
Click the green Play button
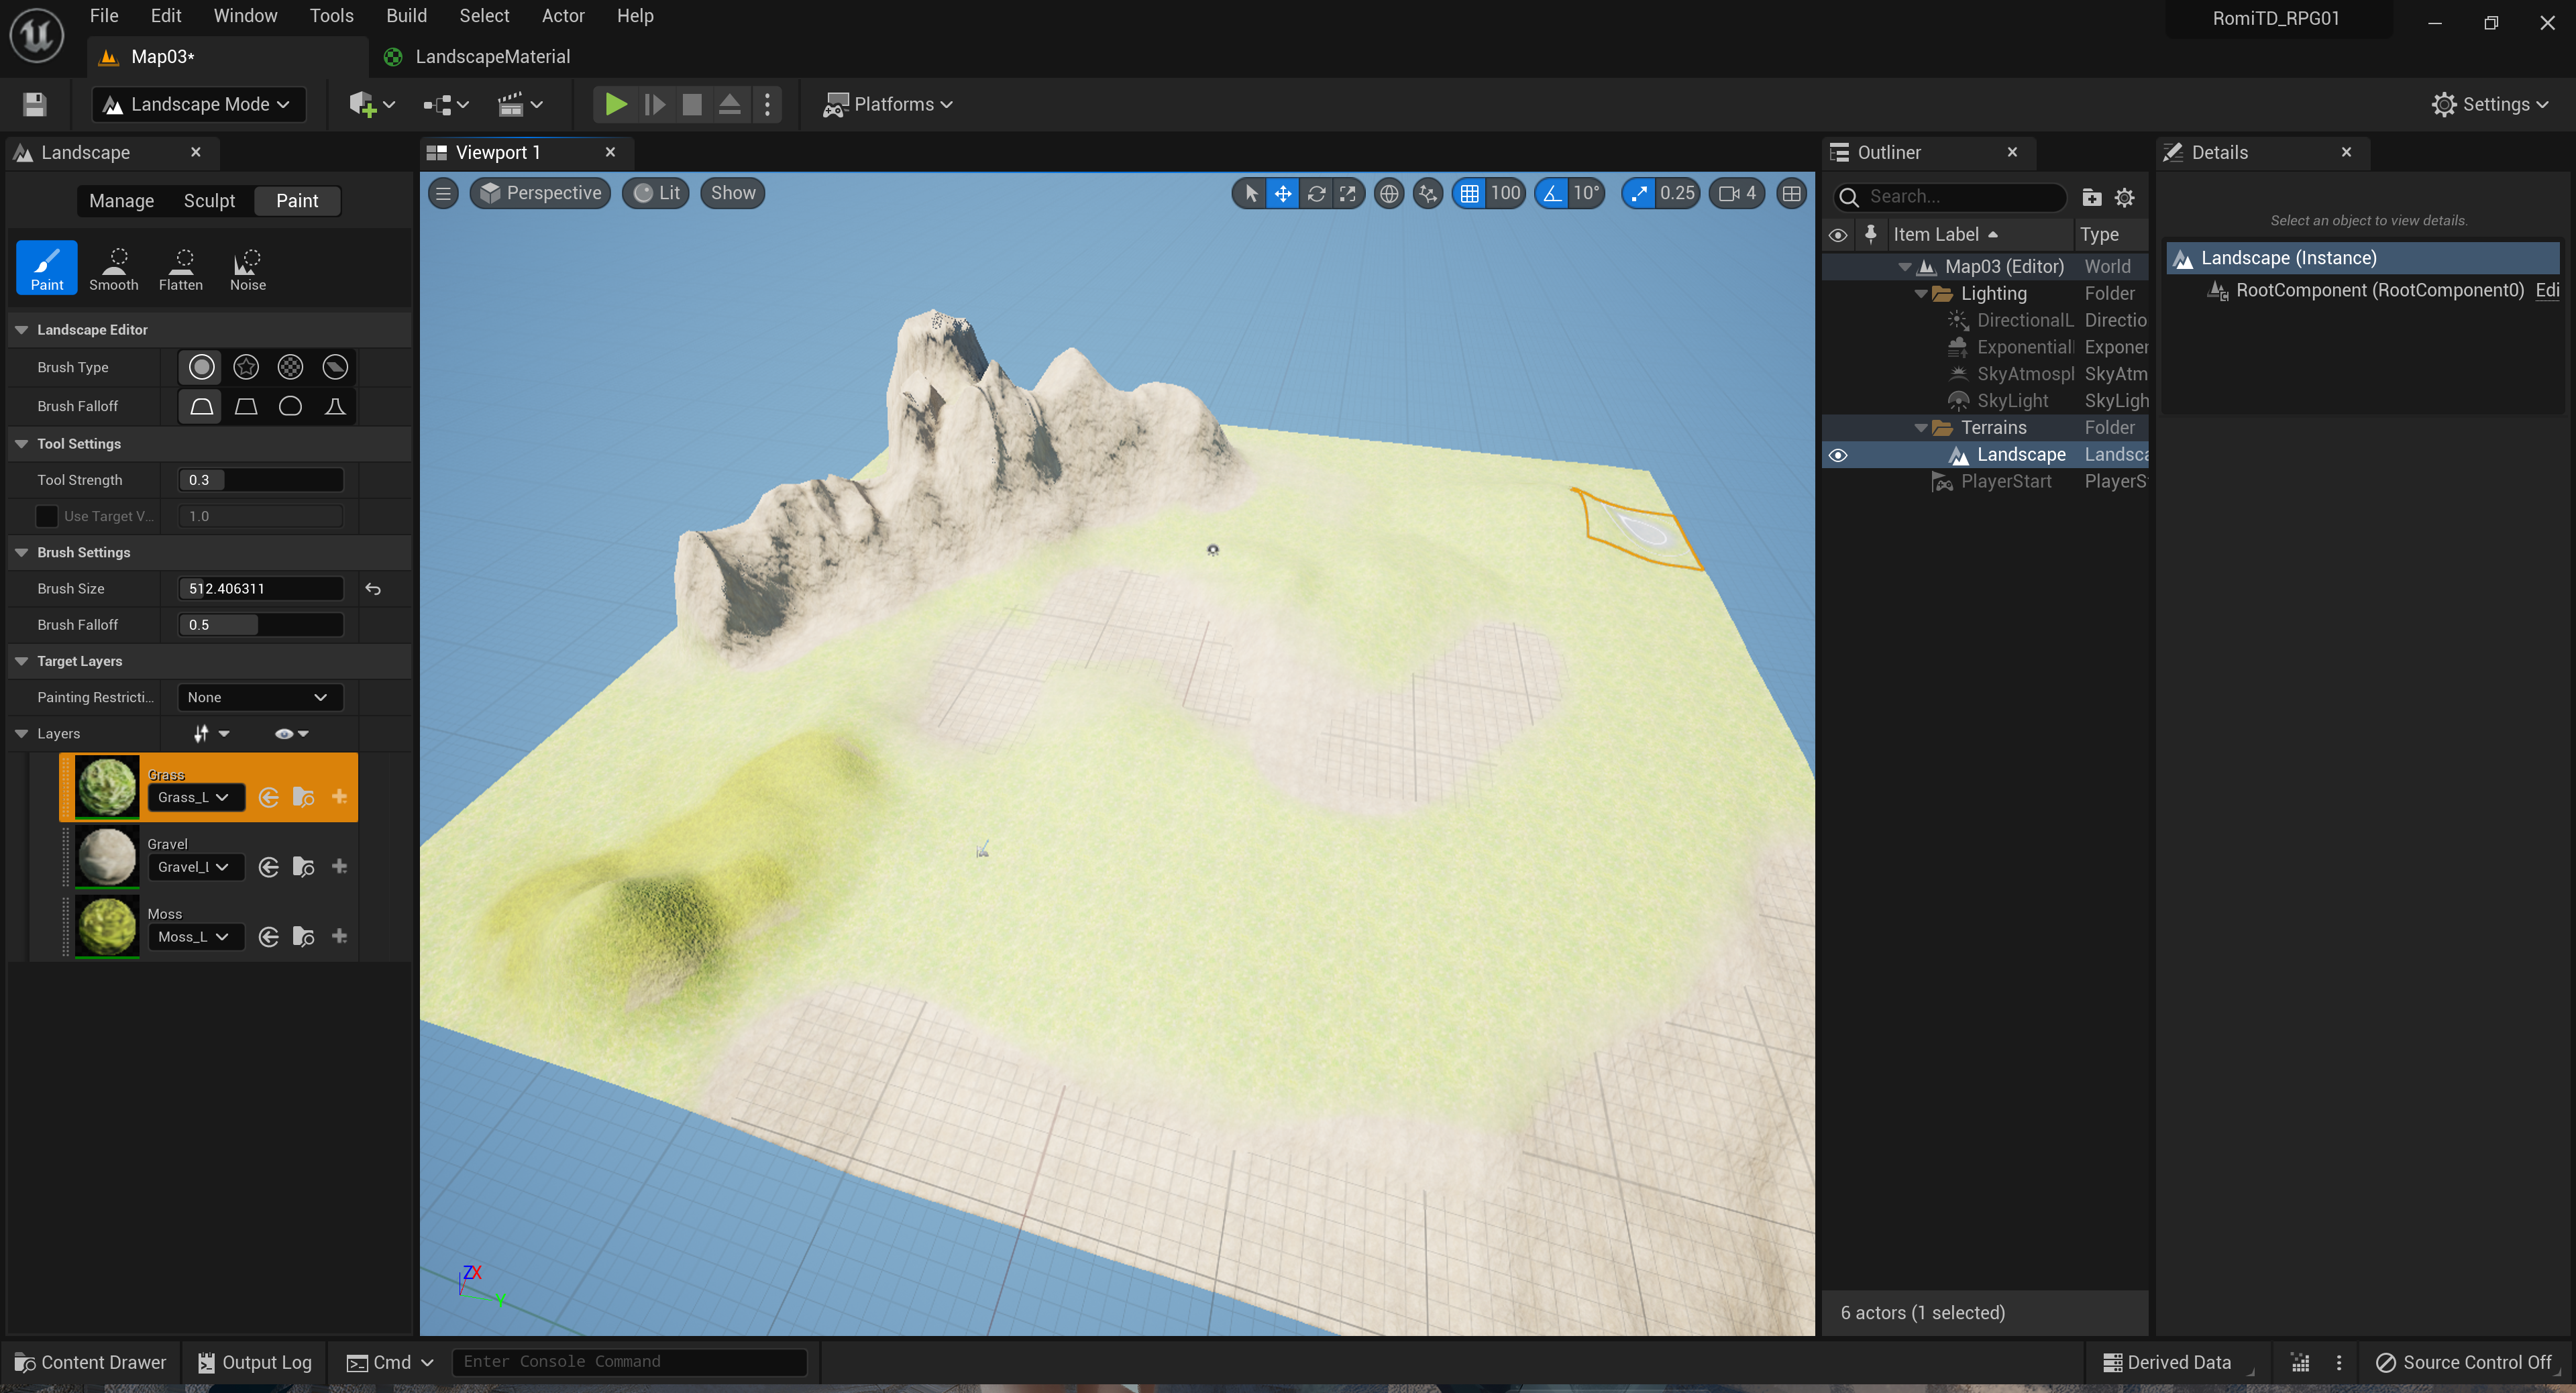615,104
